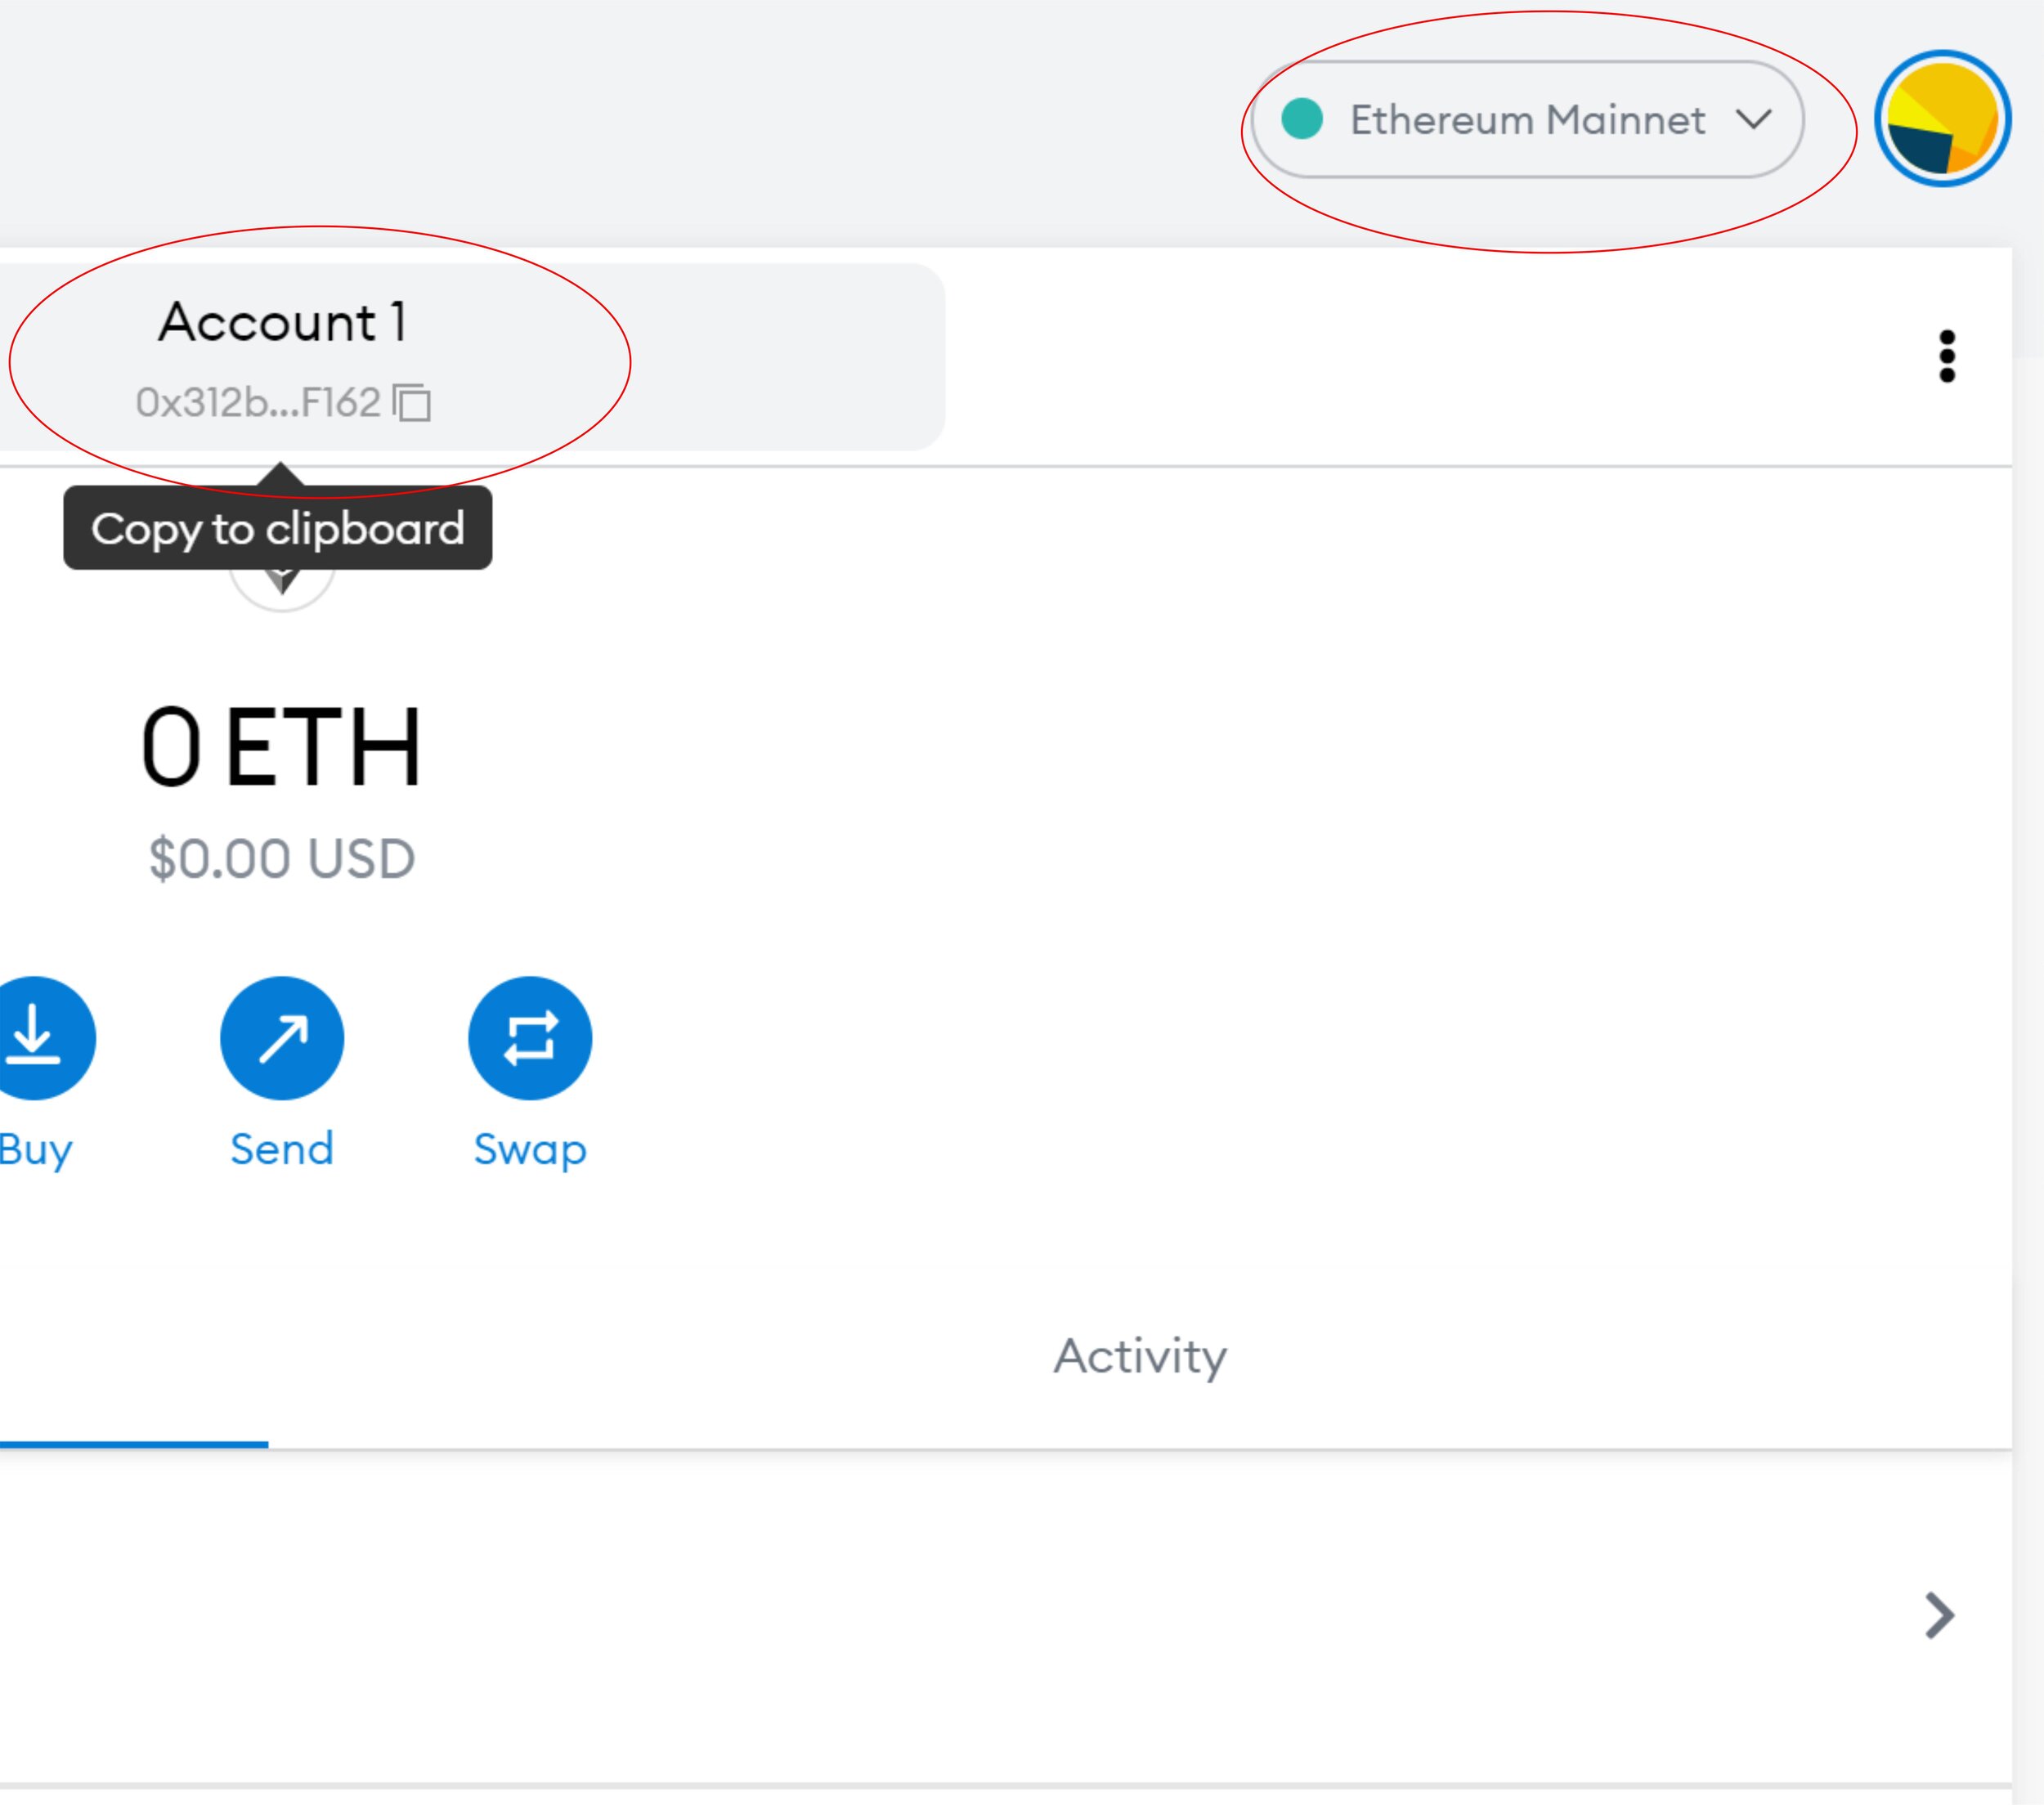Click the Send arrow icon
The width and height of the screenshot is (2044, 1805).
[x=282, y=1037]
